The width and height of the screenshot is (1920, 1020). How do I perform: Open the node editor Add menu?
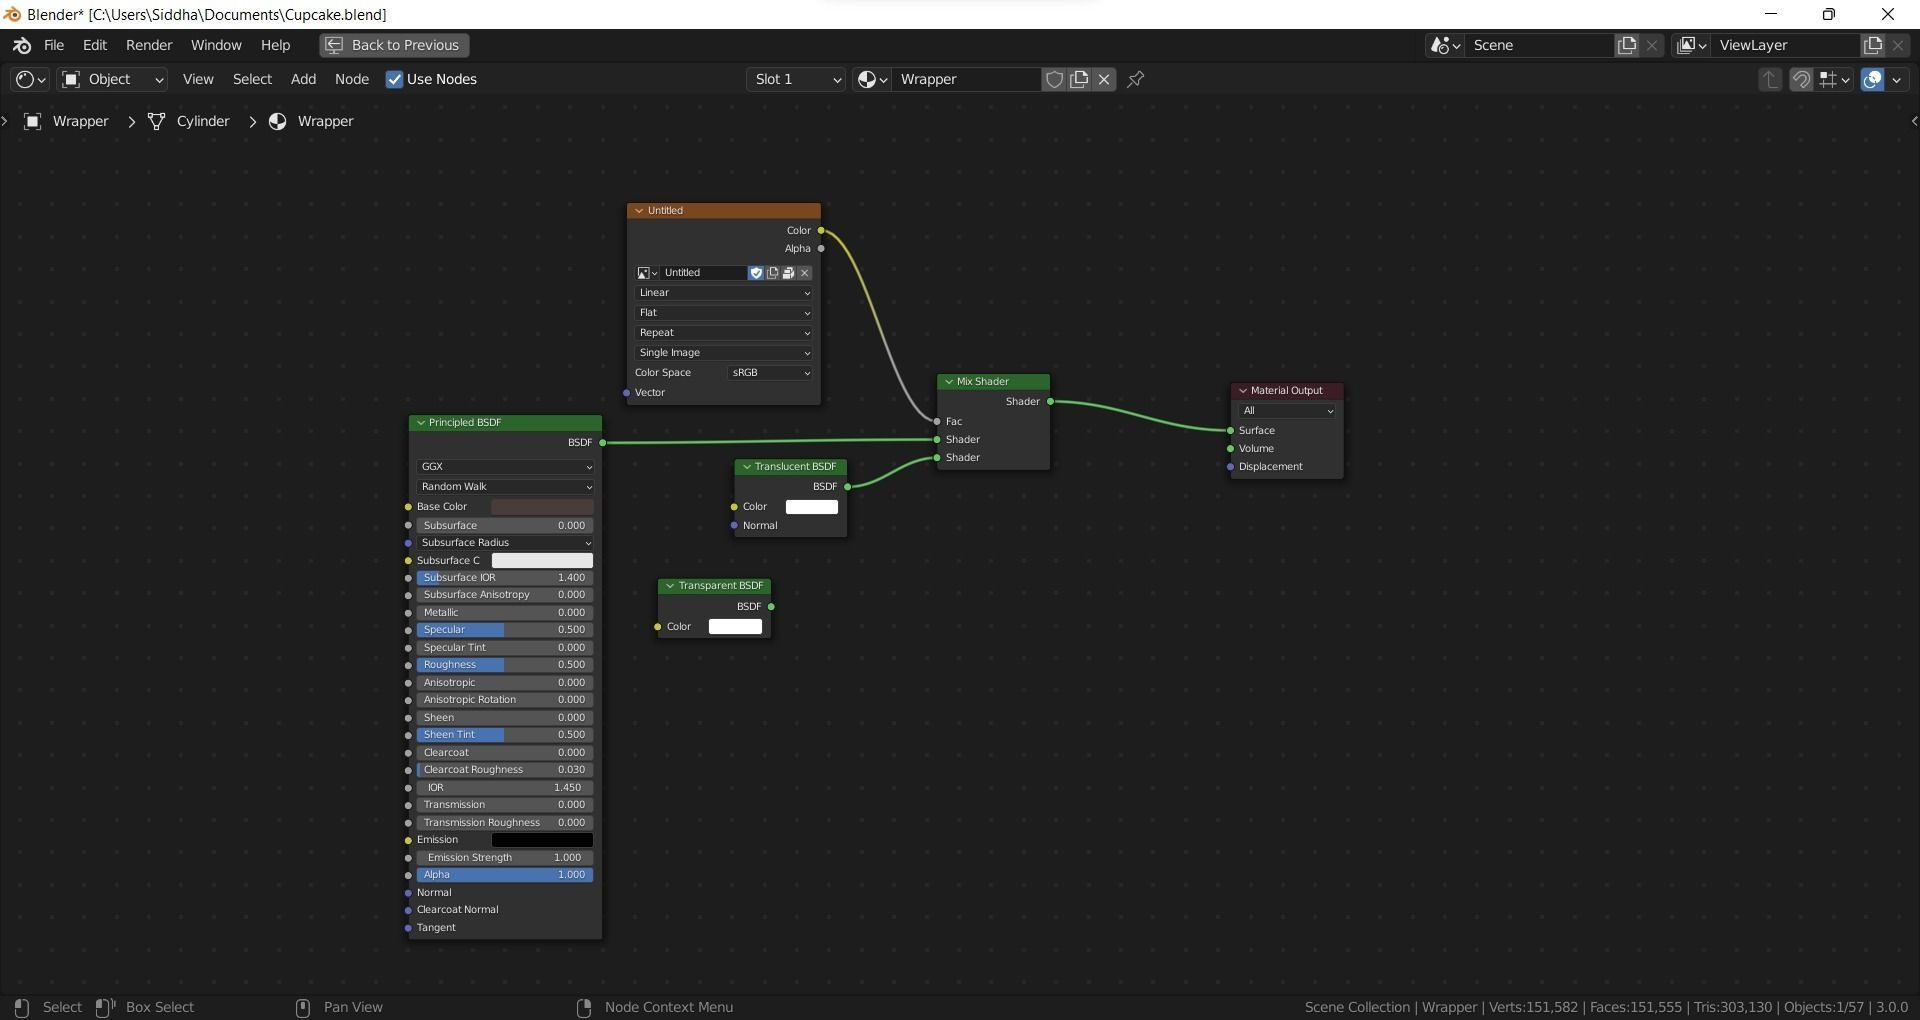(x=303, y=79)
